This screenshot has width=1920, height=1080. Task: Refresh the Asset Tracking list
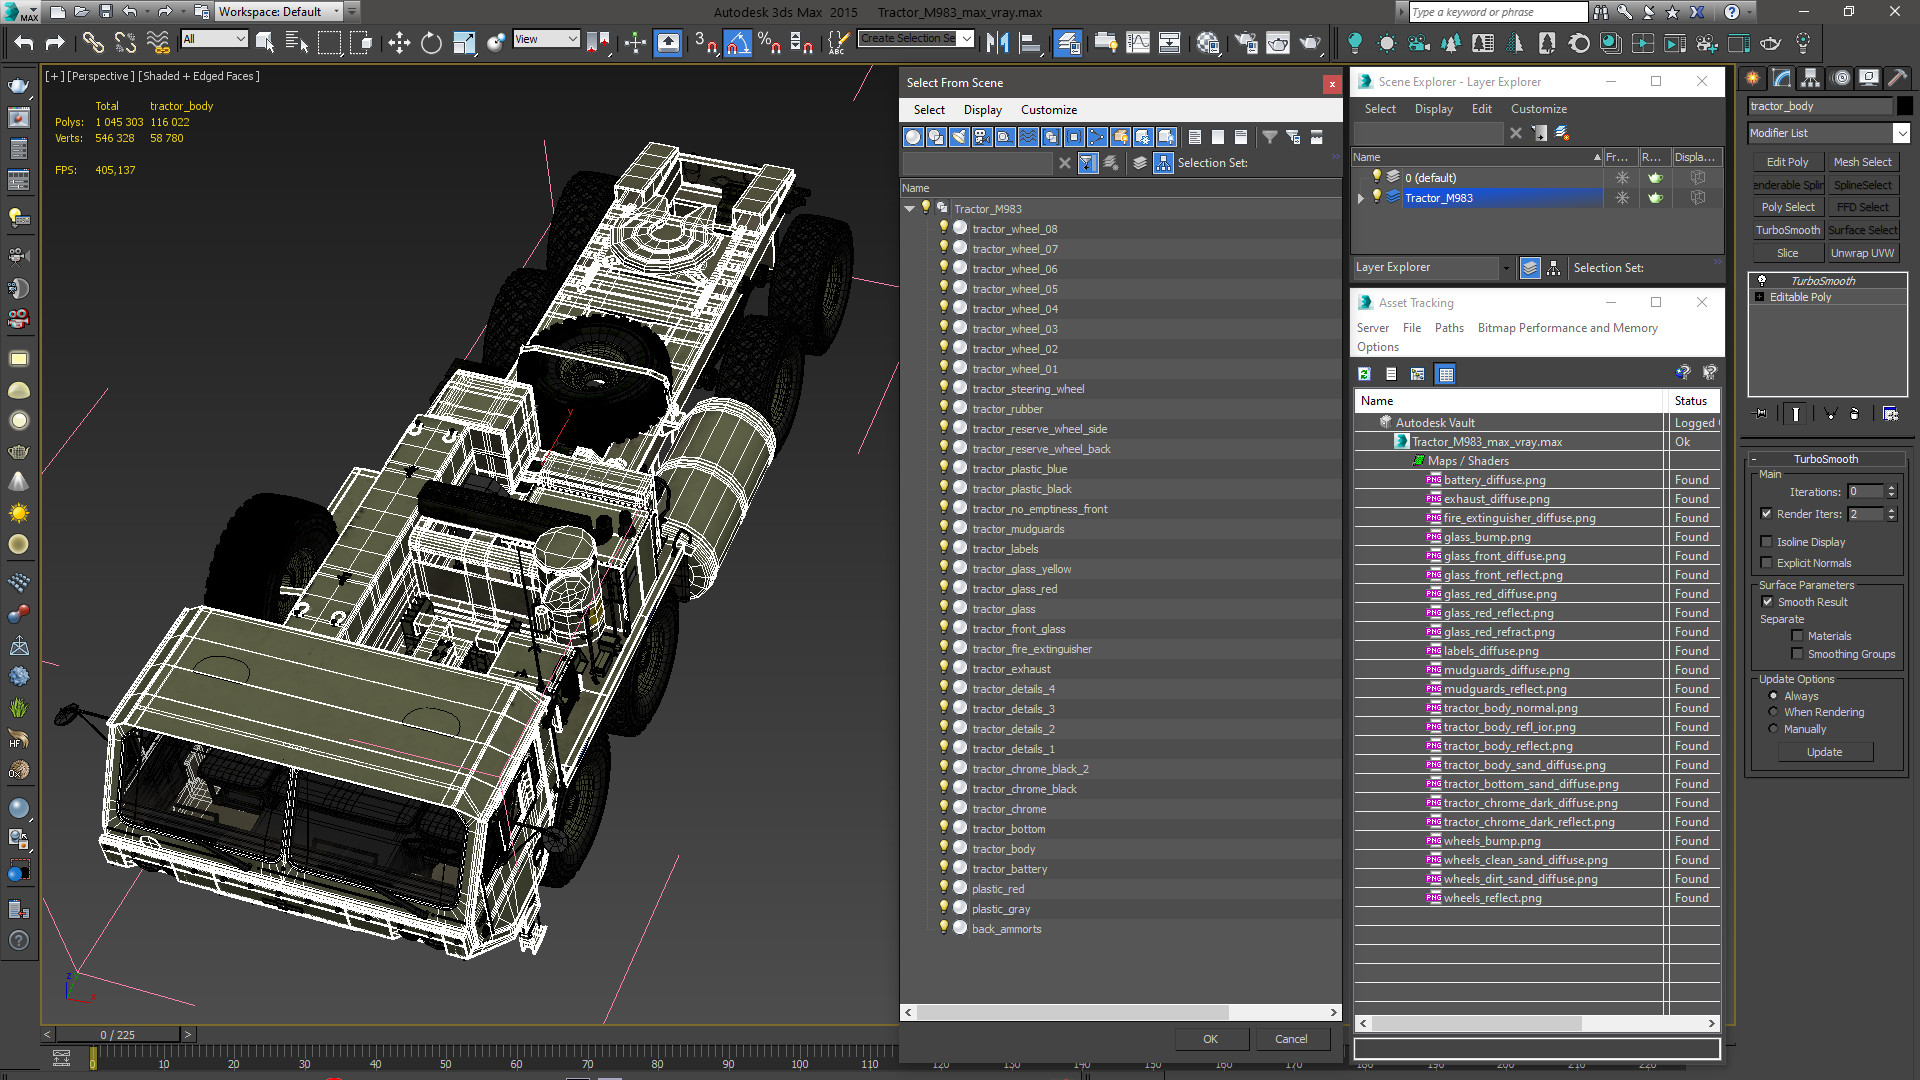click(1364, 374)
